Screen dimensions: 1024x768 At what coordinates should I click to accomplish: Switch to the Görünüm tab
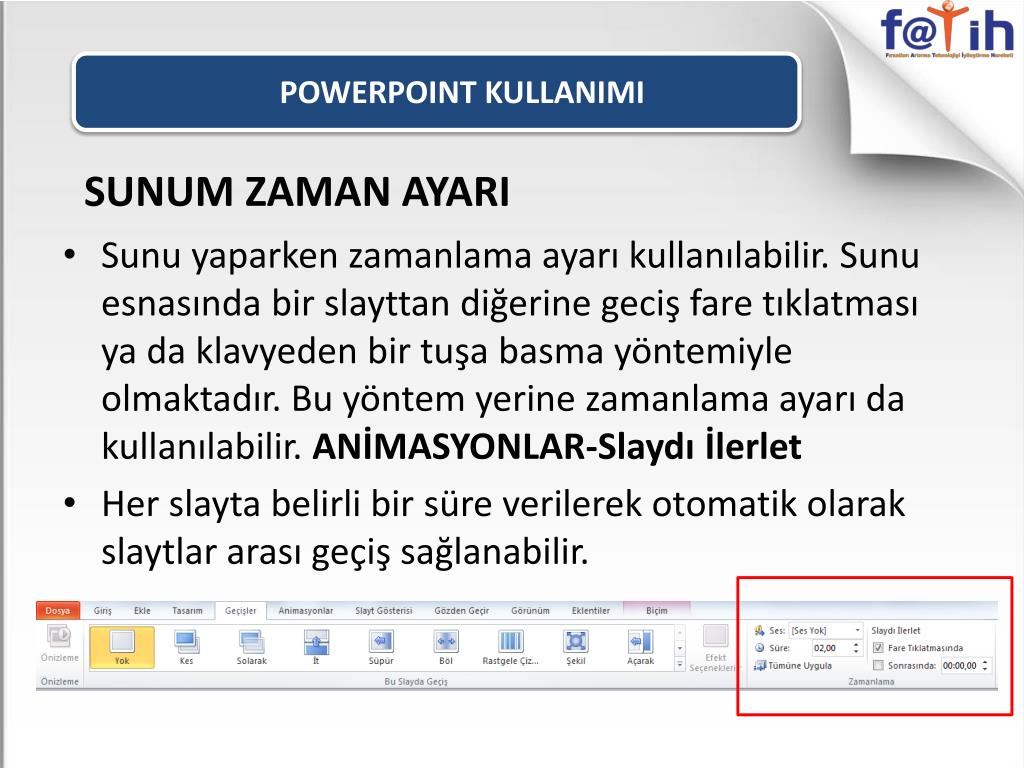point(530,611)
